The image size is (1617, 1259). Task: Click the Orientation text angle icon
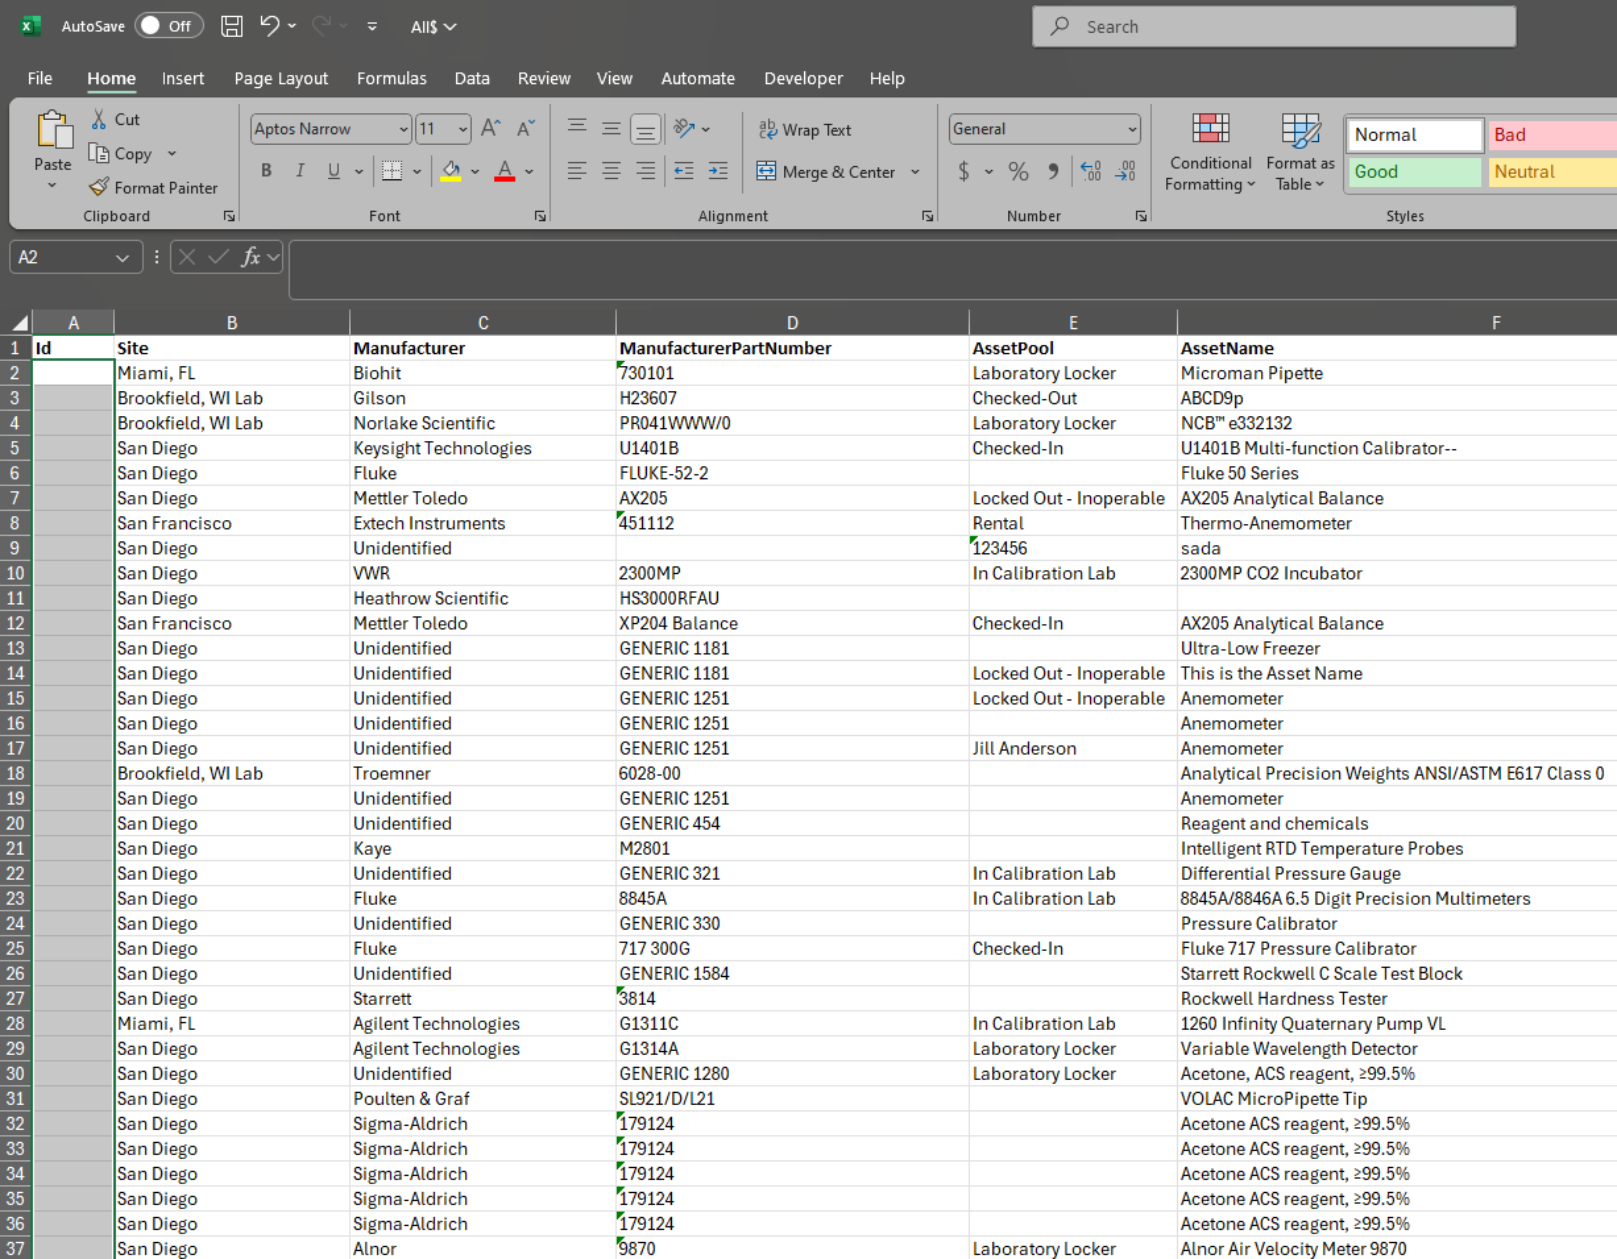point(684,128)
